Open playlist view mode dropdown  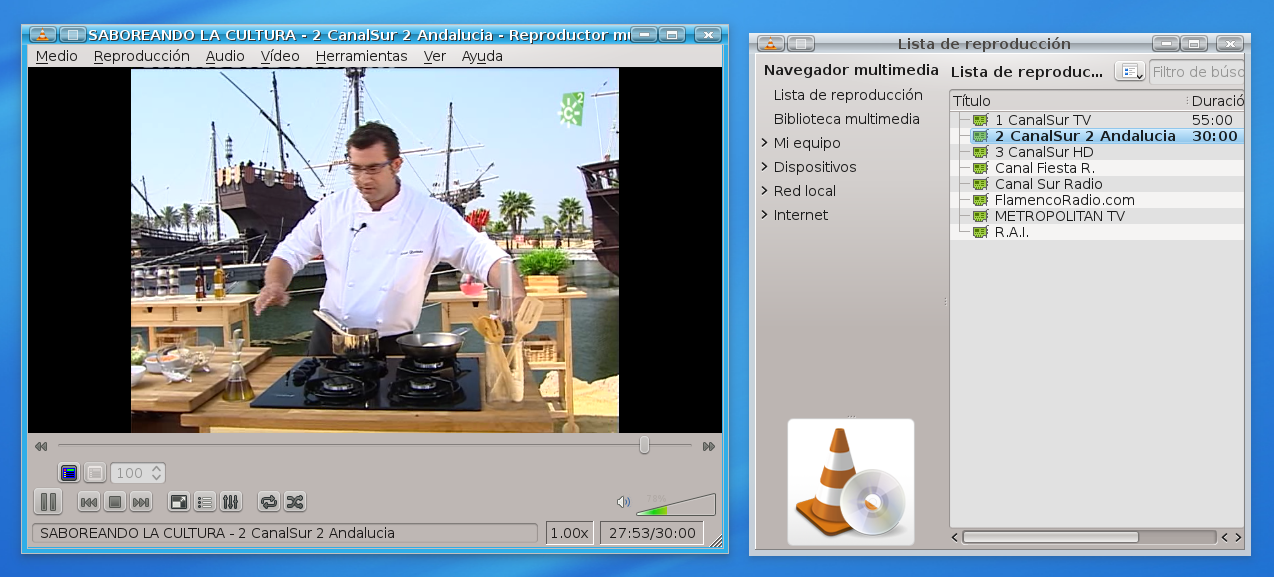point(1130,71)
